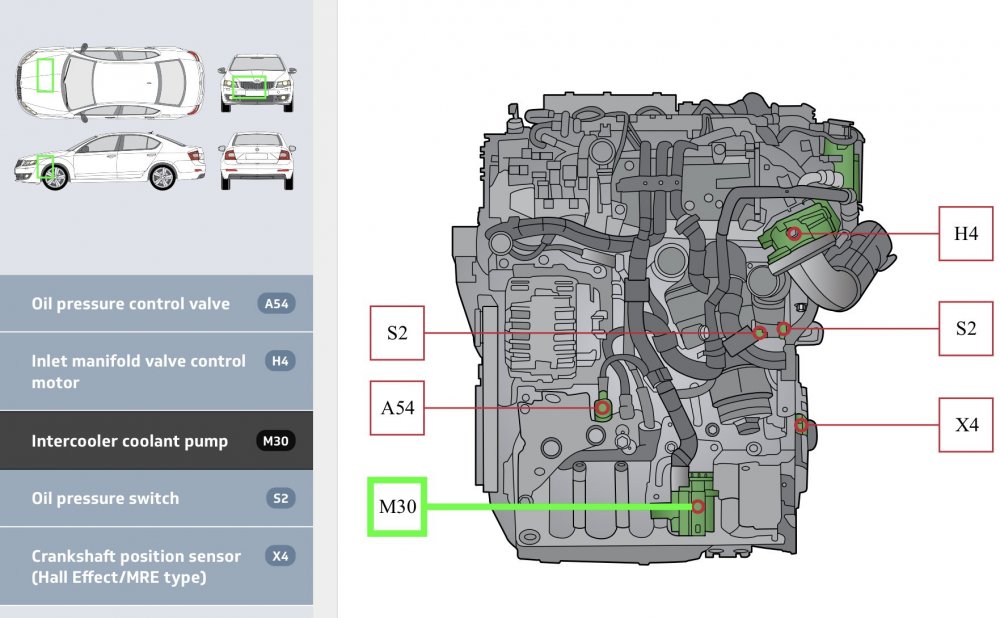Viewport: 1000px width, 618px height.
Task: Select the M30 intercooler coolant pump marker on engine
Action: click(696, 508)
